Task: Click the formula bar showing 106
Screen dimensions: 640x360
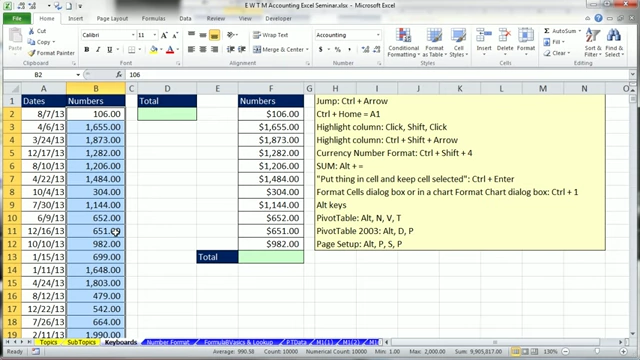Action: 378,75
